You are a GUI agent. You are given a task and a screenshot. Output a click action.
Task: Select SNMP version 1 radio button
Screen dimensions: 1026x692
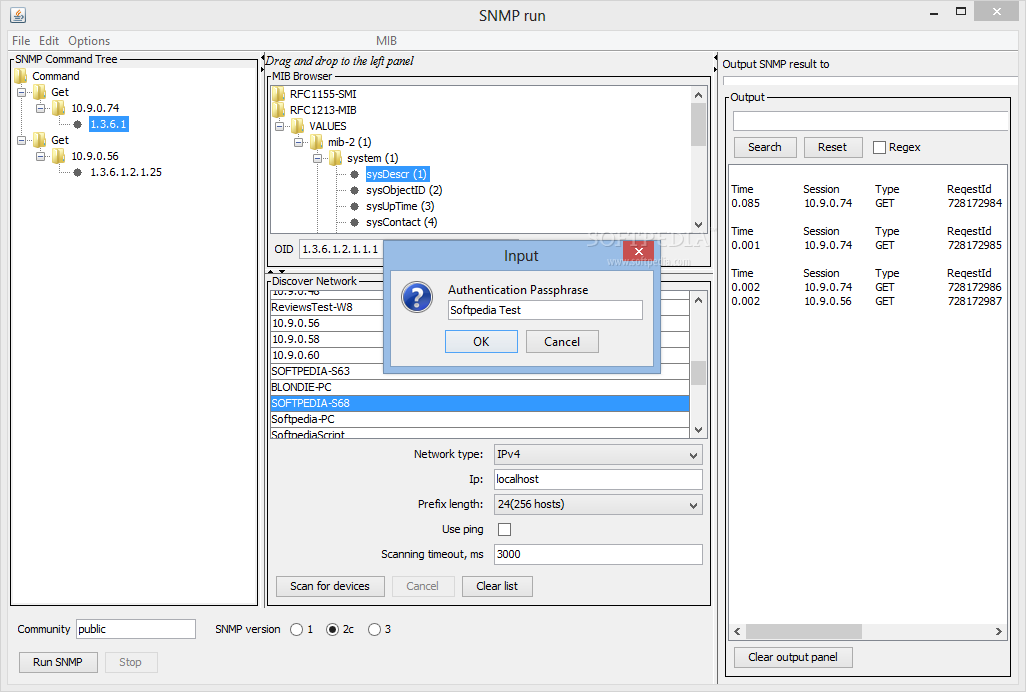click(296, 629)
